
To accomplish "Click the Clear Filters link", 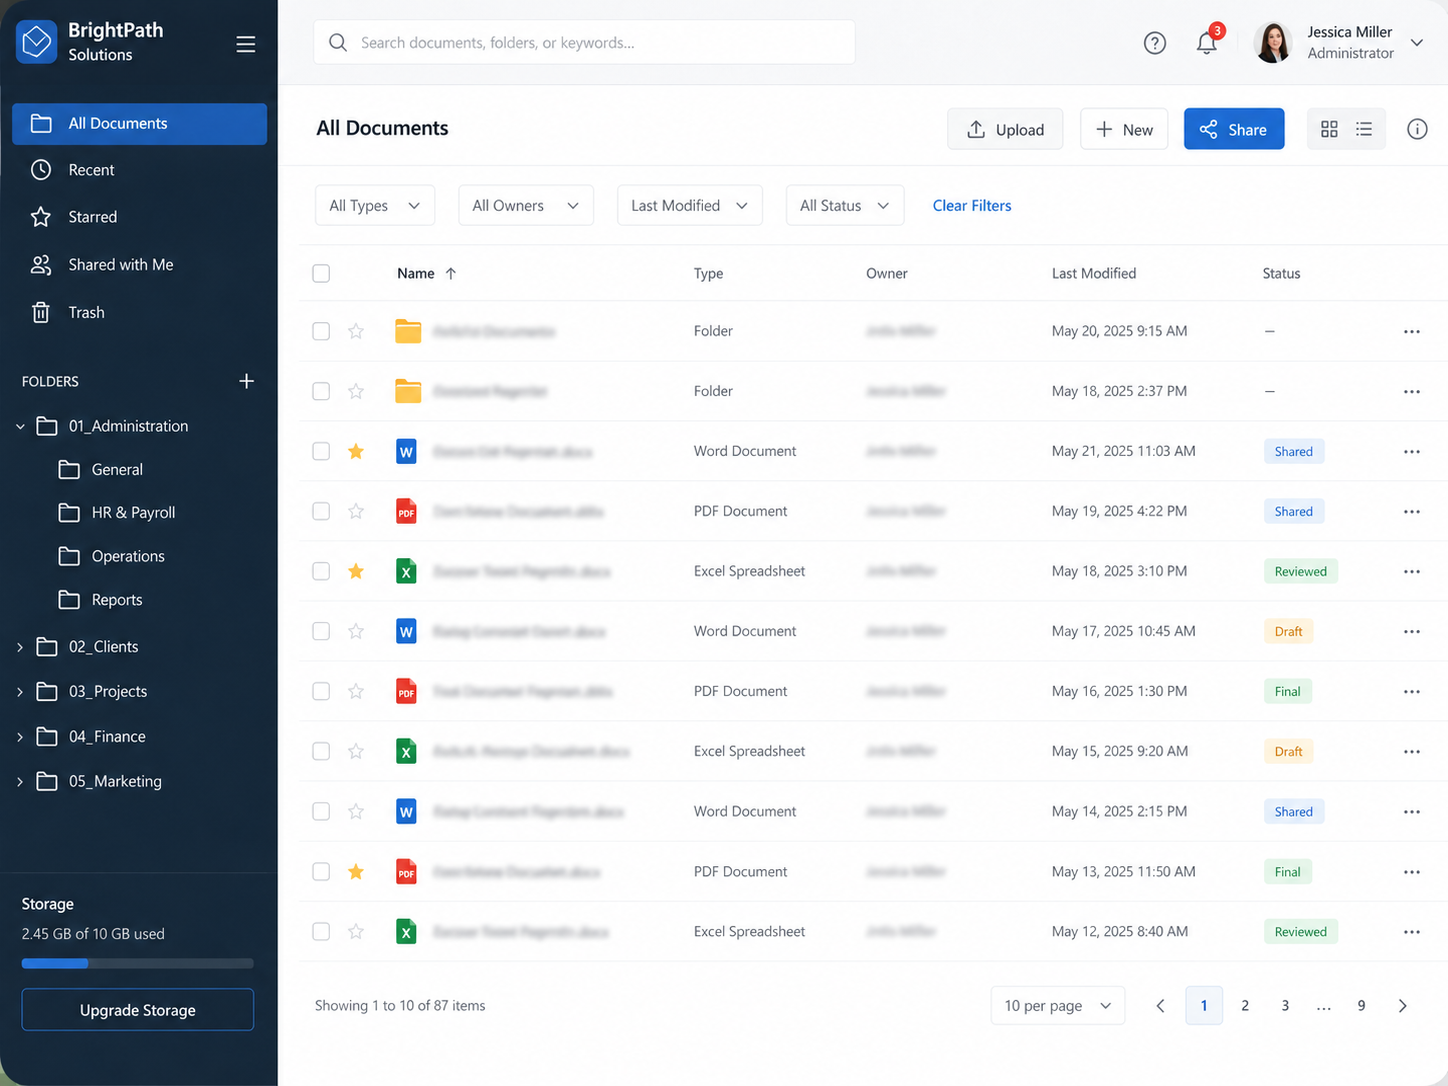I will (x=972, y=205).
